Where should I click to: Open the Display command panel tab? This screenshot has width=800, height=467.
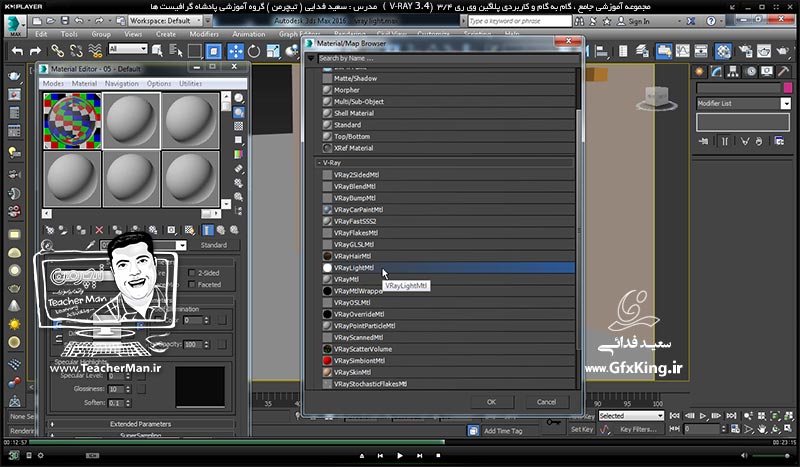767,71
